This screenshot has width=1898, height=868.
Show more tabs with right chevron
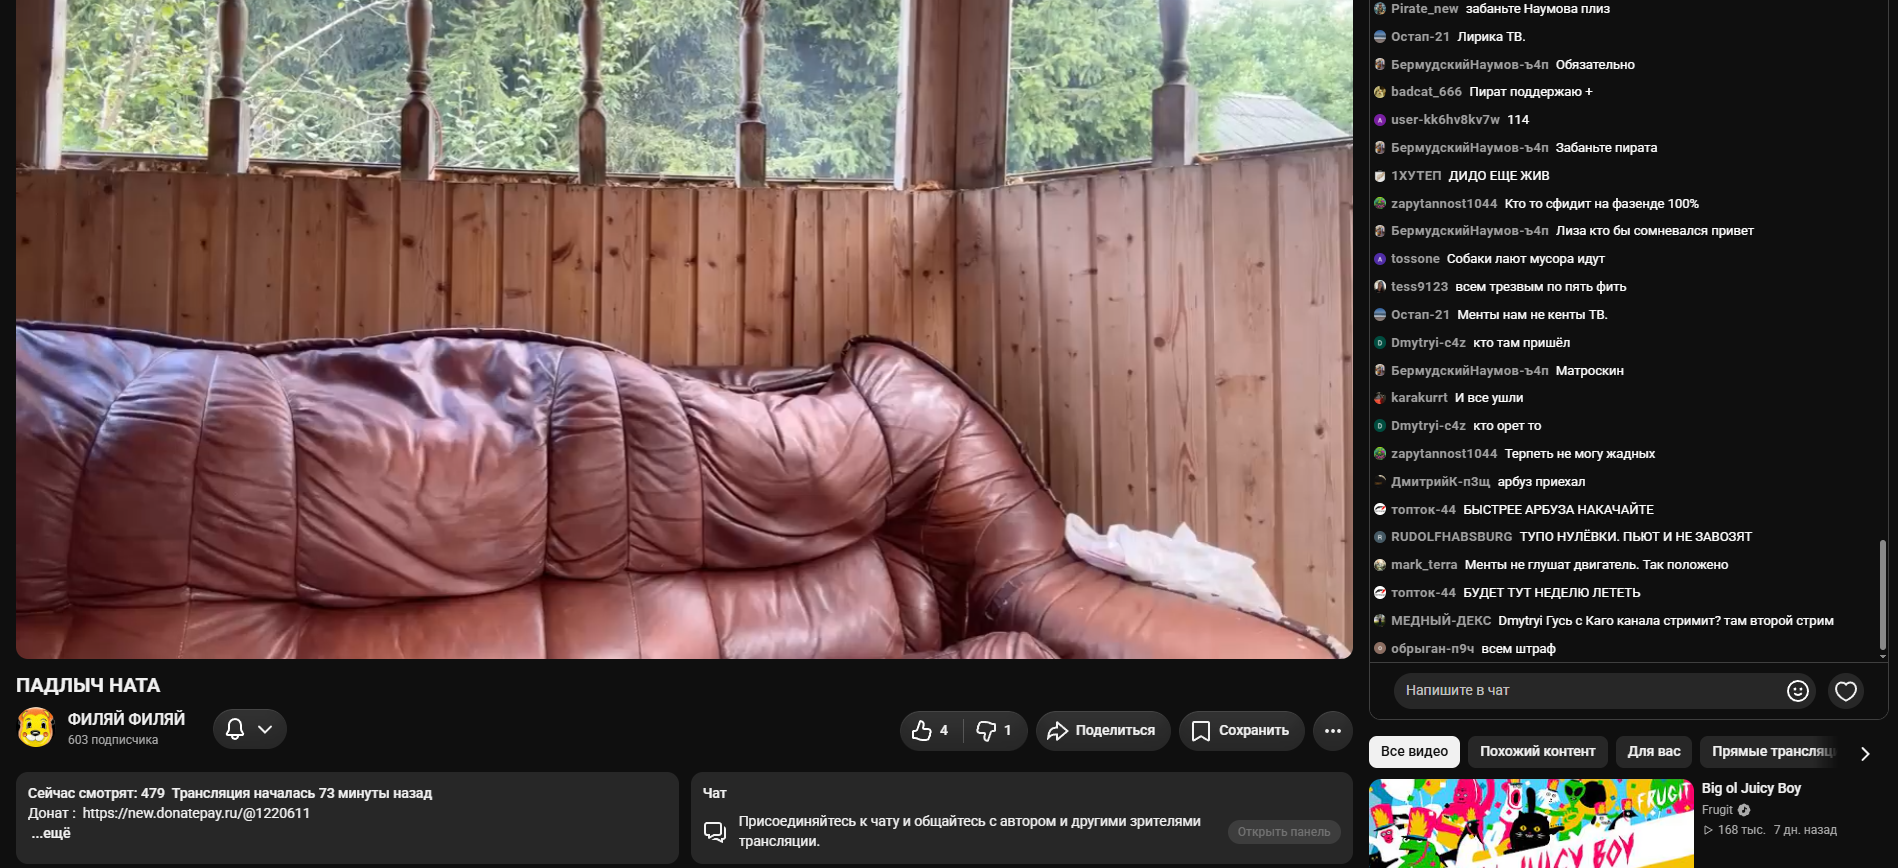click(1865, 753)
